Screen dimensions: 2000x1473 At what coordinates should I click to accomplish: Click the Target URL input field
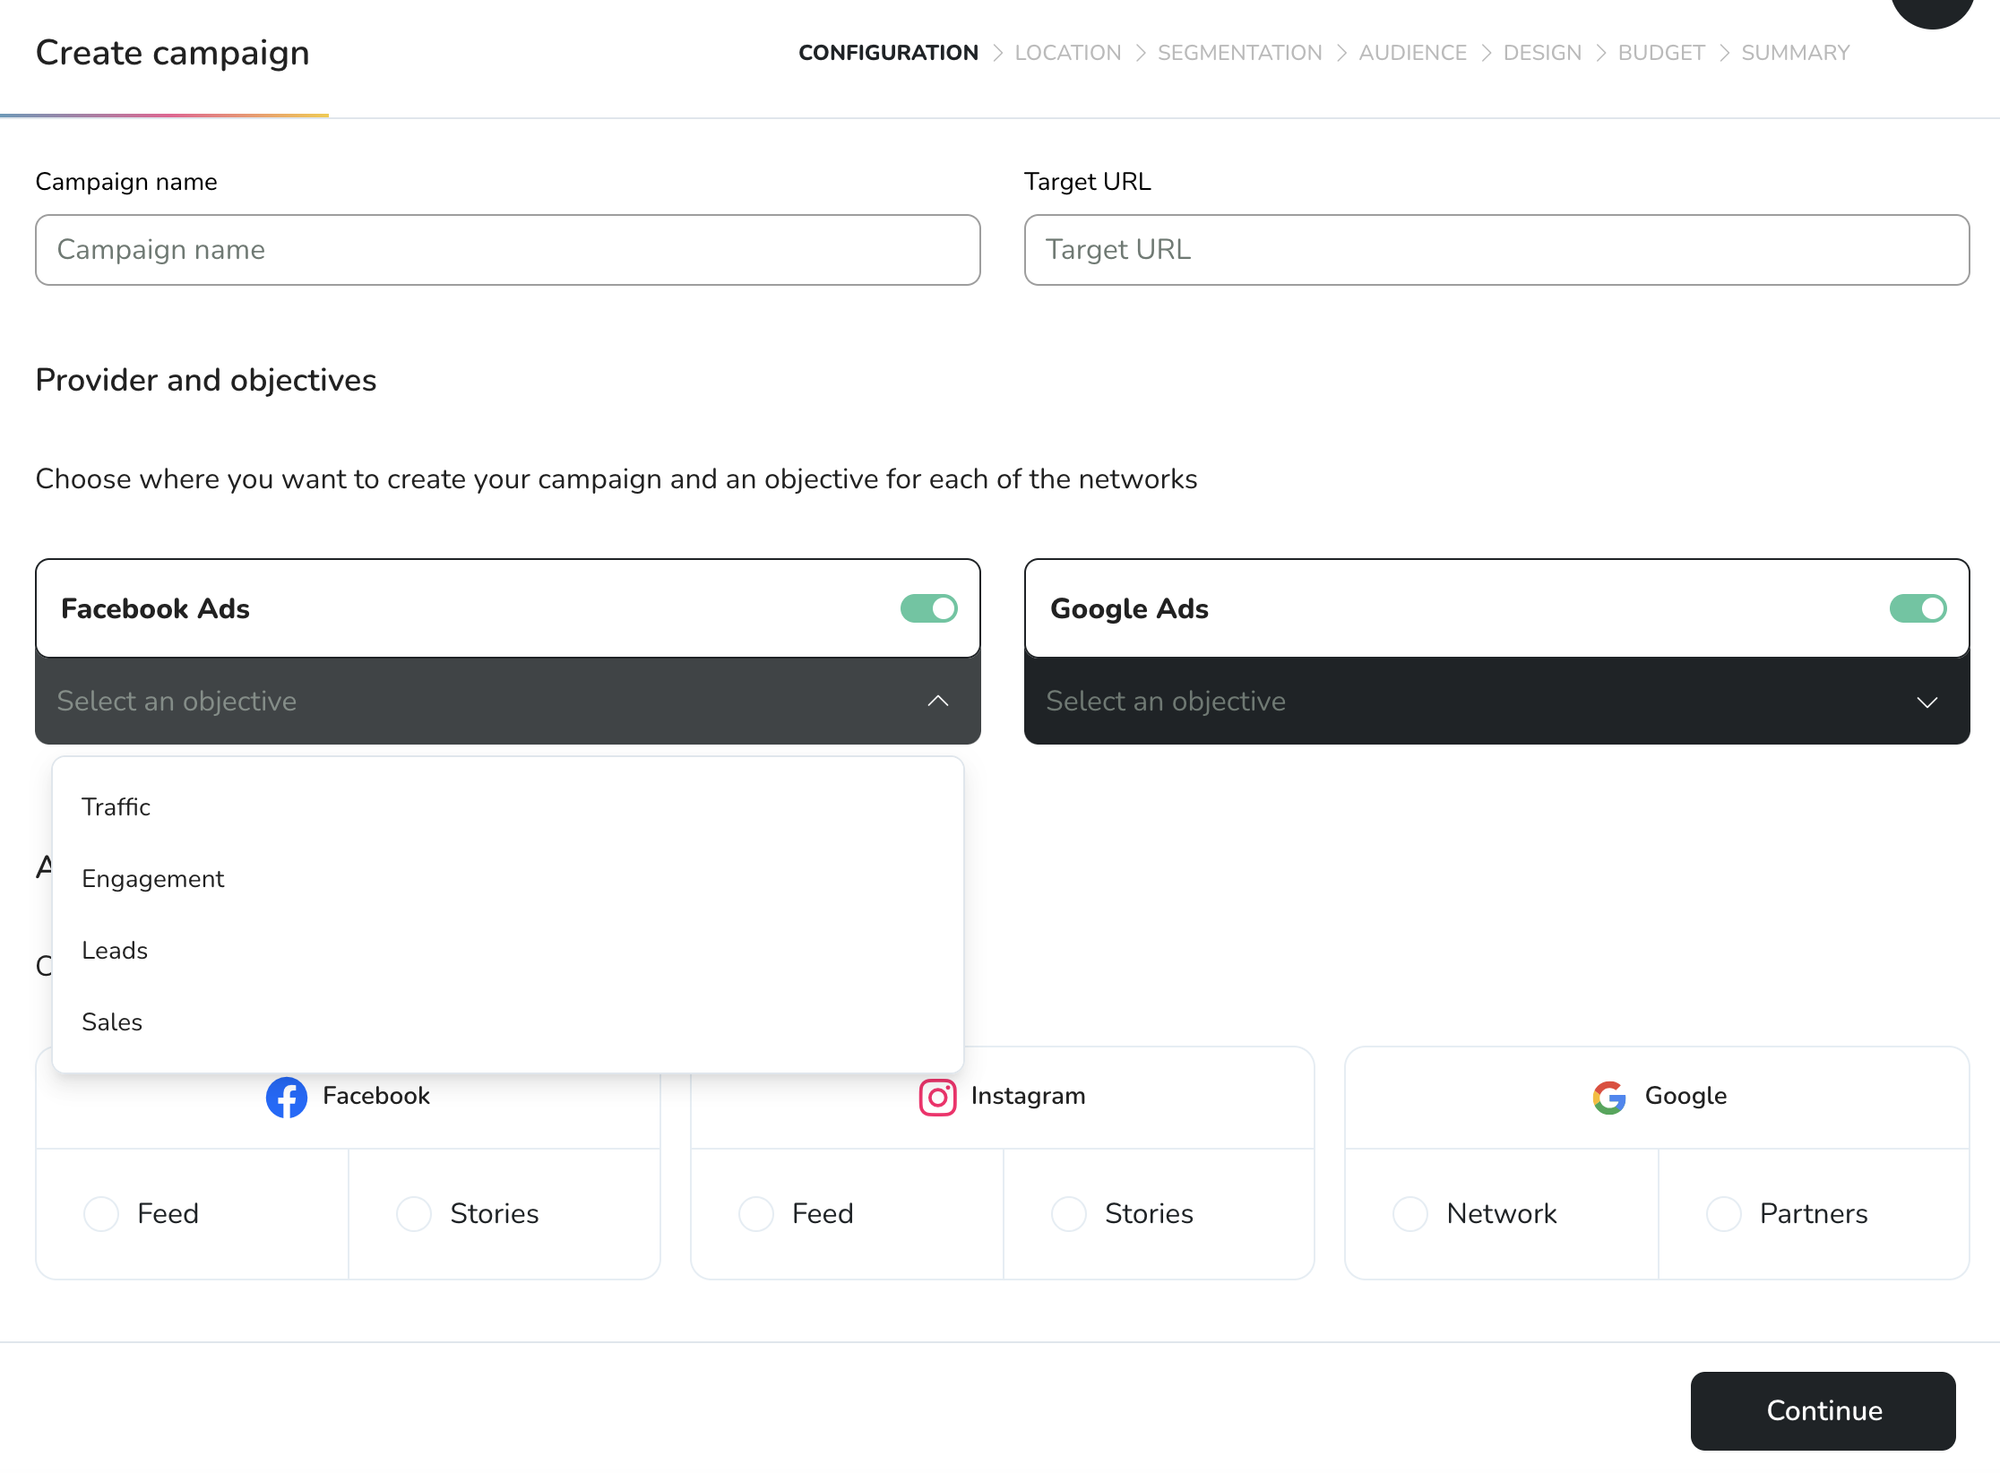[1497, 250]
